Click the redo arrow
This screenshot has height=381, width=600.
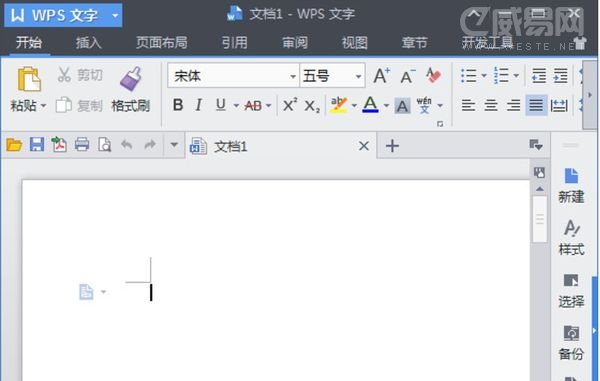click(150, 145)
